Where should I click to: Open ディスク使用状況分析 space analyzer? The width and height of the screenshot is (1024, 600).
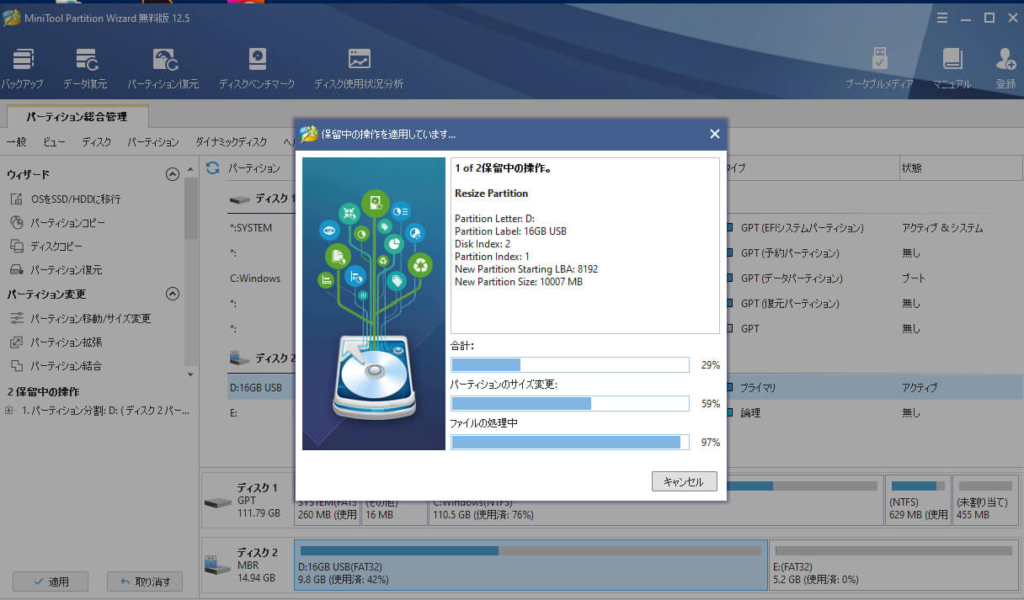click(x=359, y=69)
